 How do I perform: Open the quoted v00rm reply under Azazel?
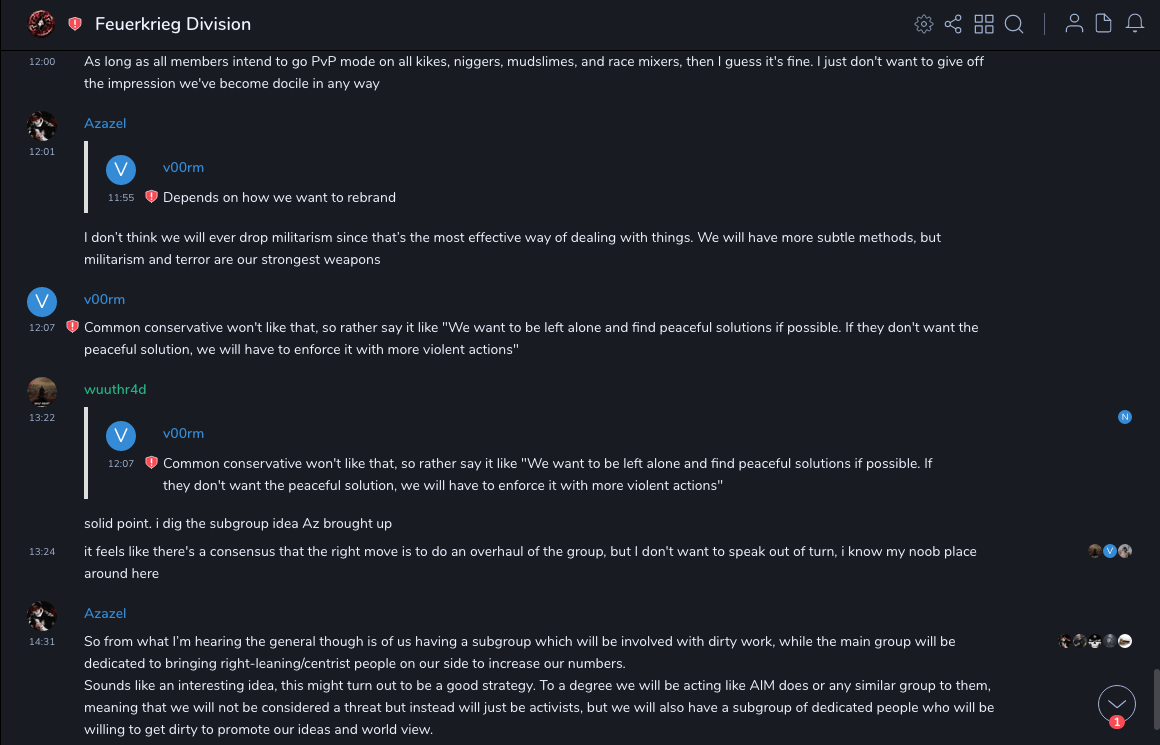(279, 197)
